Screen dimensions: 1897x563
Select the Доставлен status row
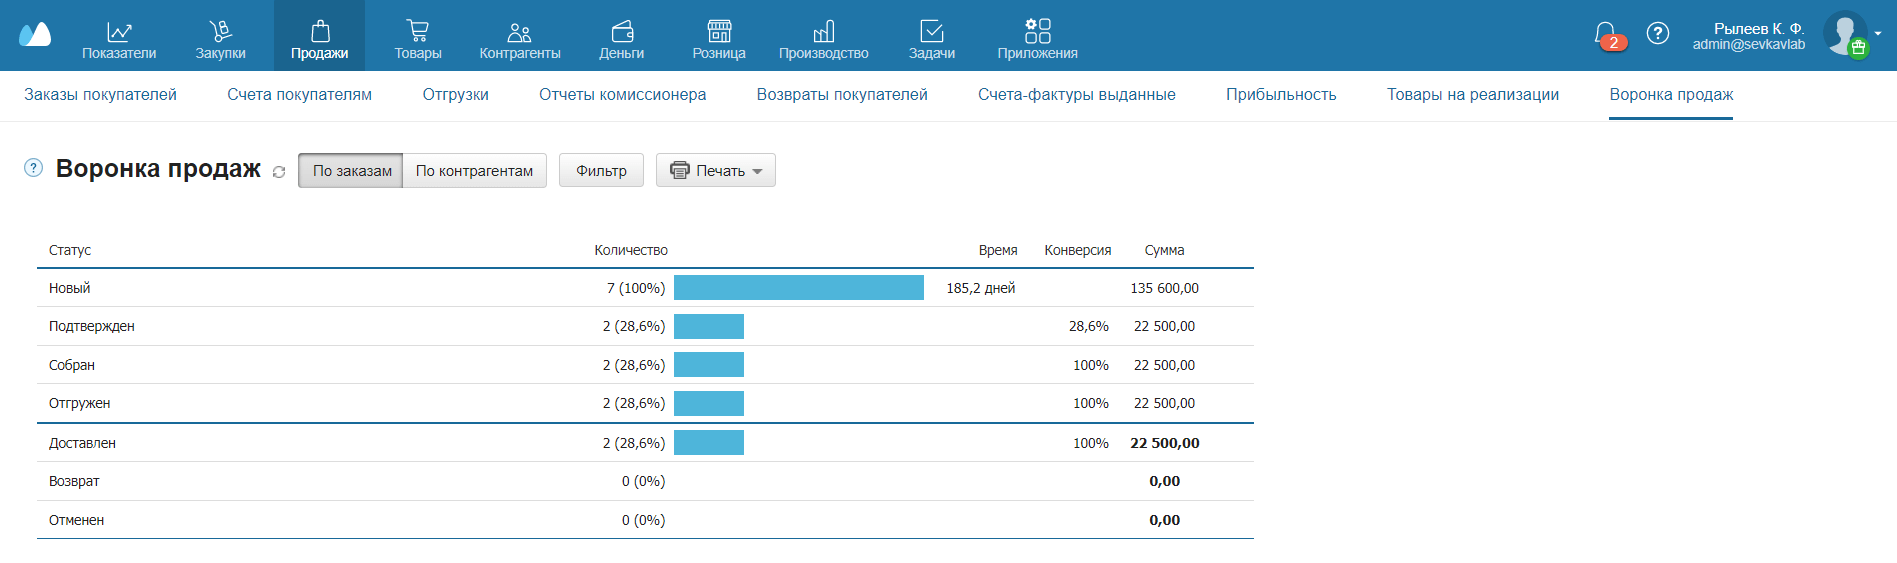pyautogui.click(x=645, y=443)
